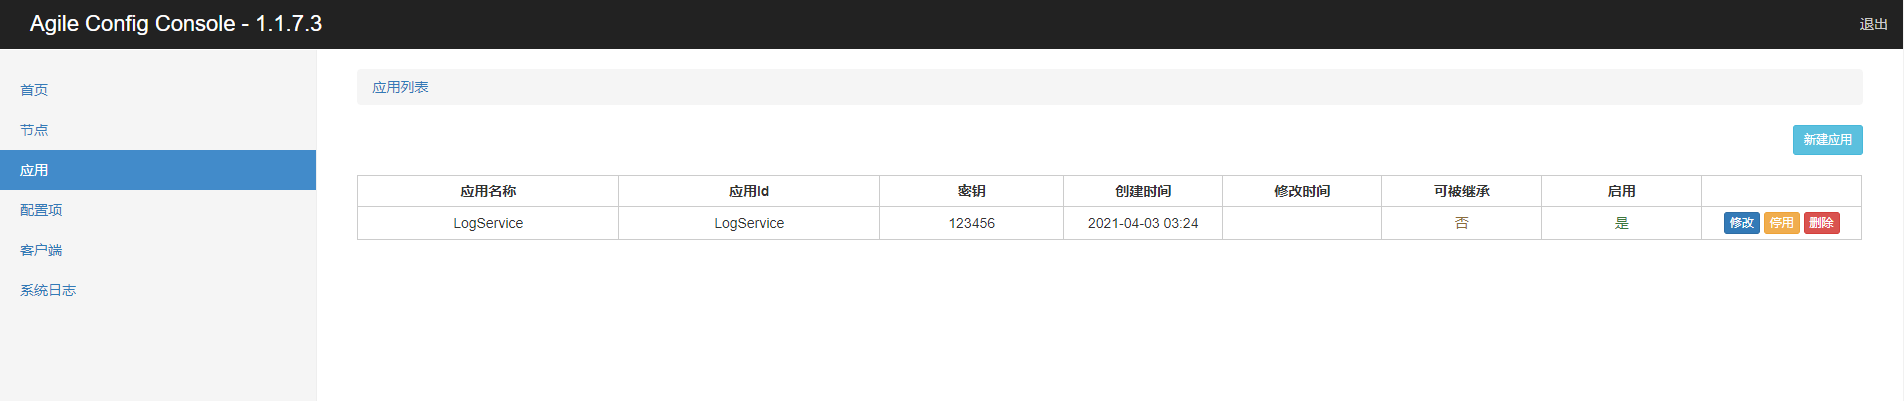Delete LogService using the 删除 button

[x=1821, y=223]
